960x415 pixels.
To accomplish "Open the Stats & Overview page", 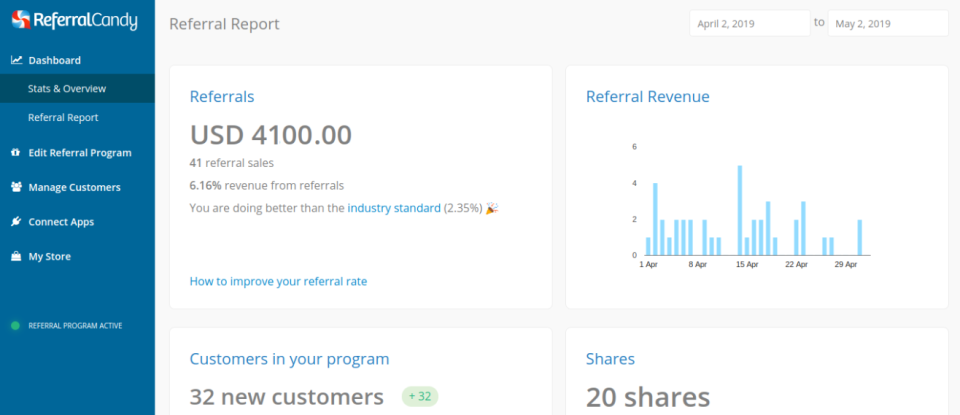I will (67, 89).
